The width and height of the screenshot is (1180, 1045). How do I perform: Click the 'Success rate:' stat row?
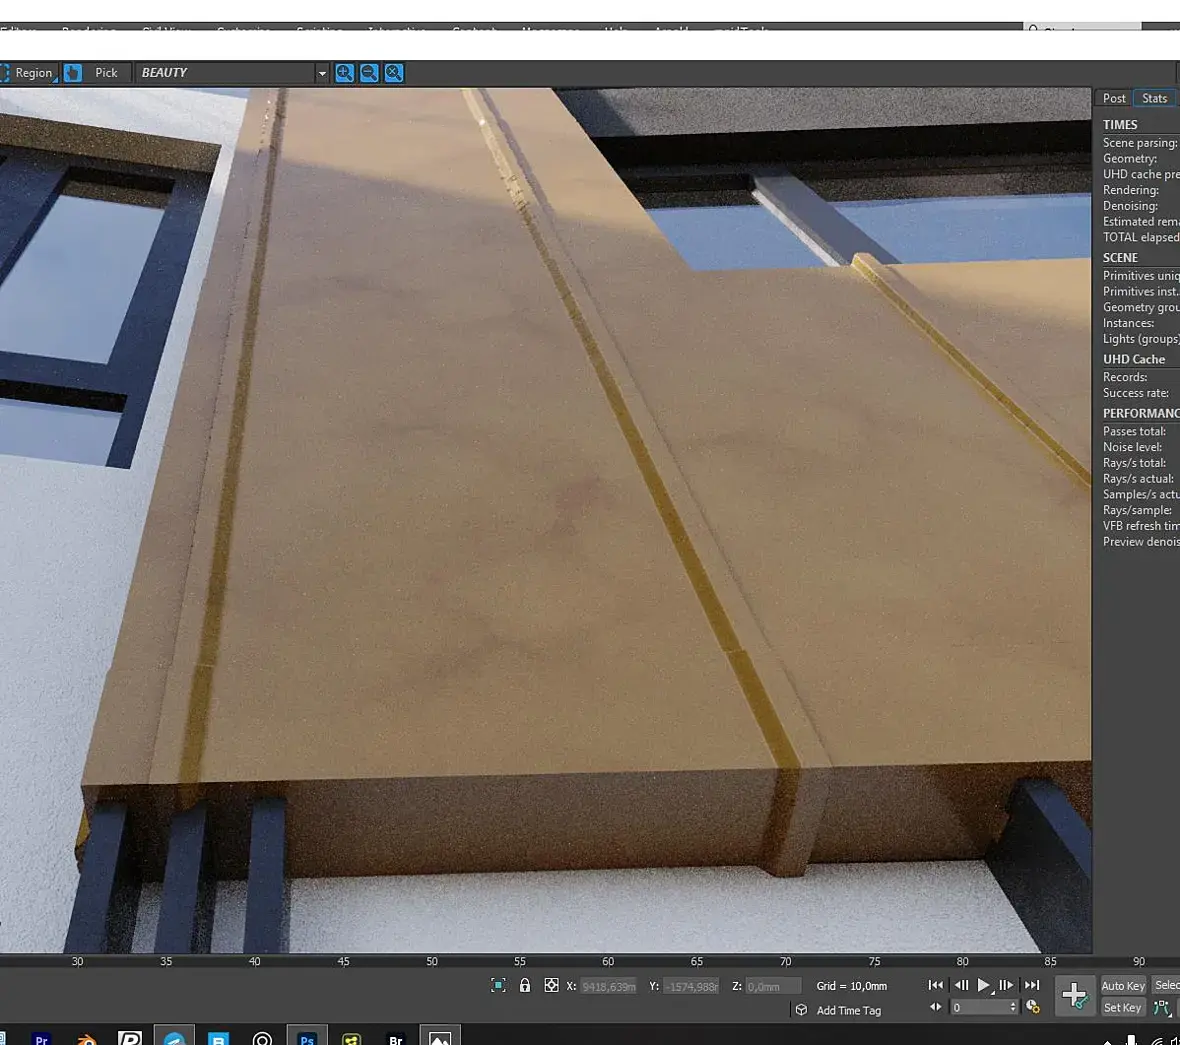click(x=1138, y=393)
